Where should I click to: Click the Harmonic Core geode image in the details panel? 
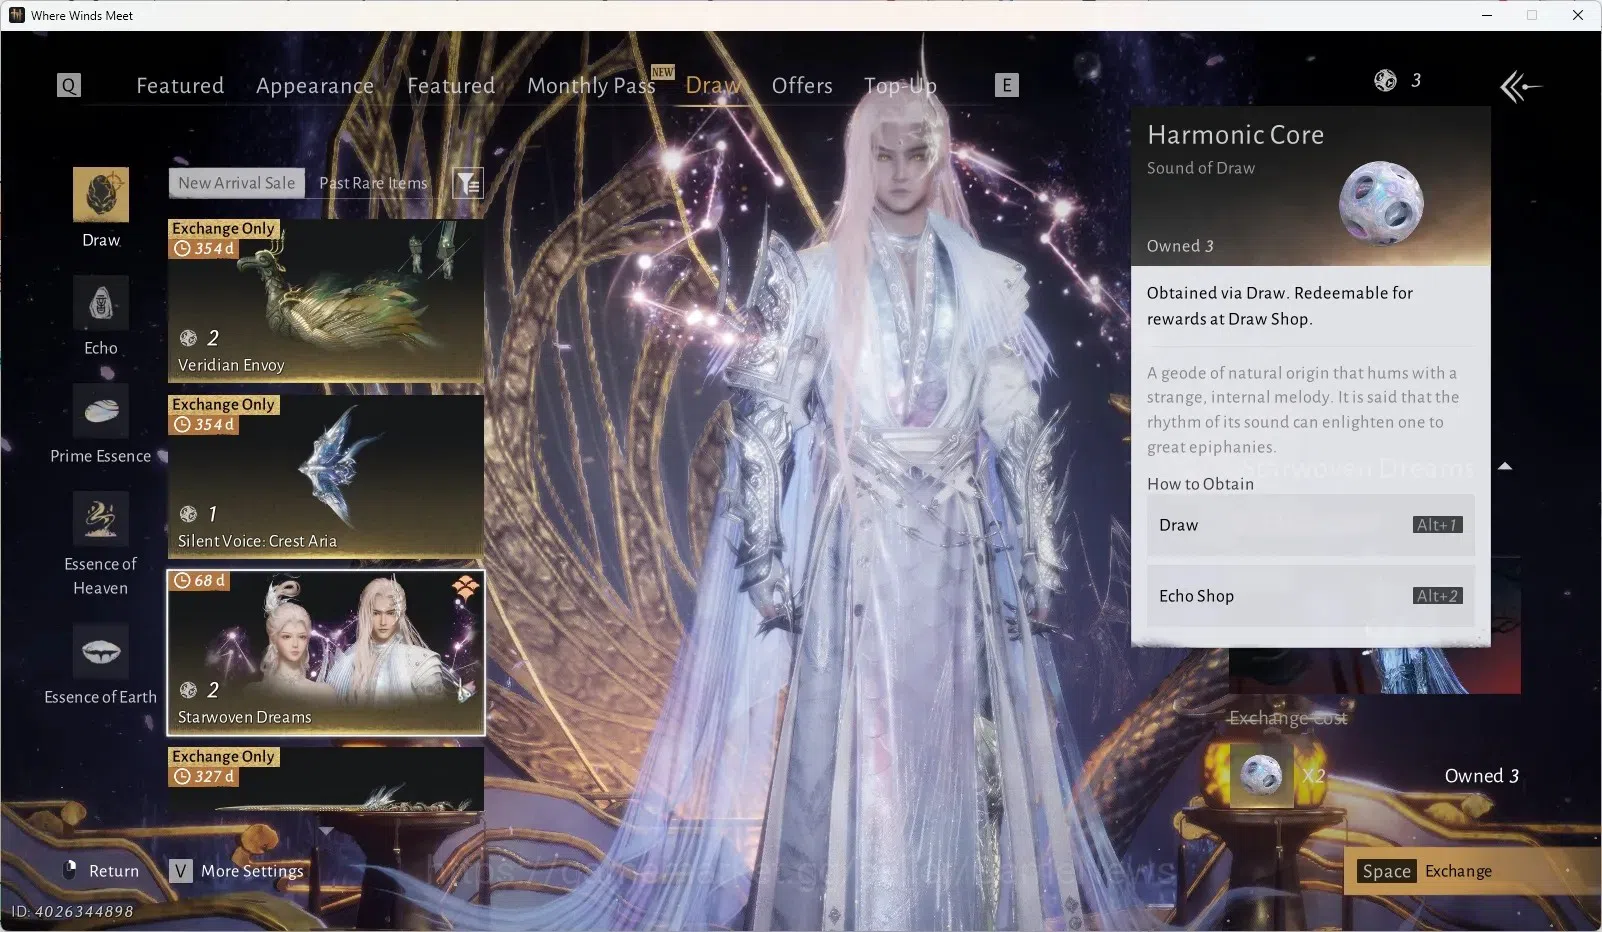[1381, 203]
